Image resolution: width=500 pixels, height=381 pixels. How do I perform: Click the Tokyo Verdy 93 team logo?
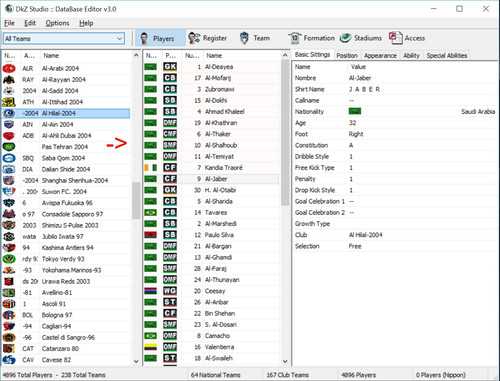[9, 259]
